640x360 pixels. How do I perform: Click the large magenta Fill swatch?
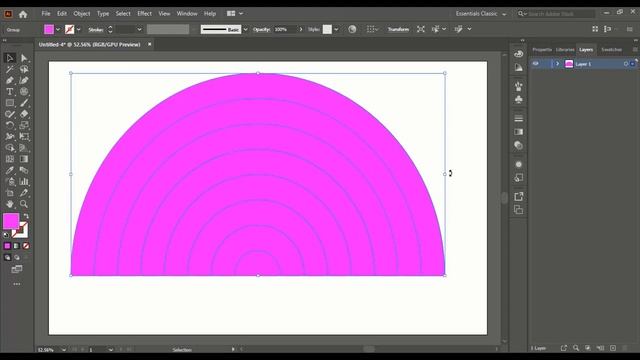[11, 221]
